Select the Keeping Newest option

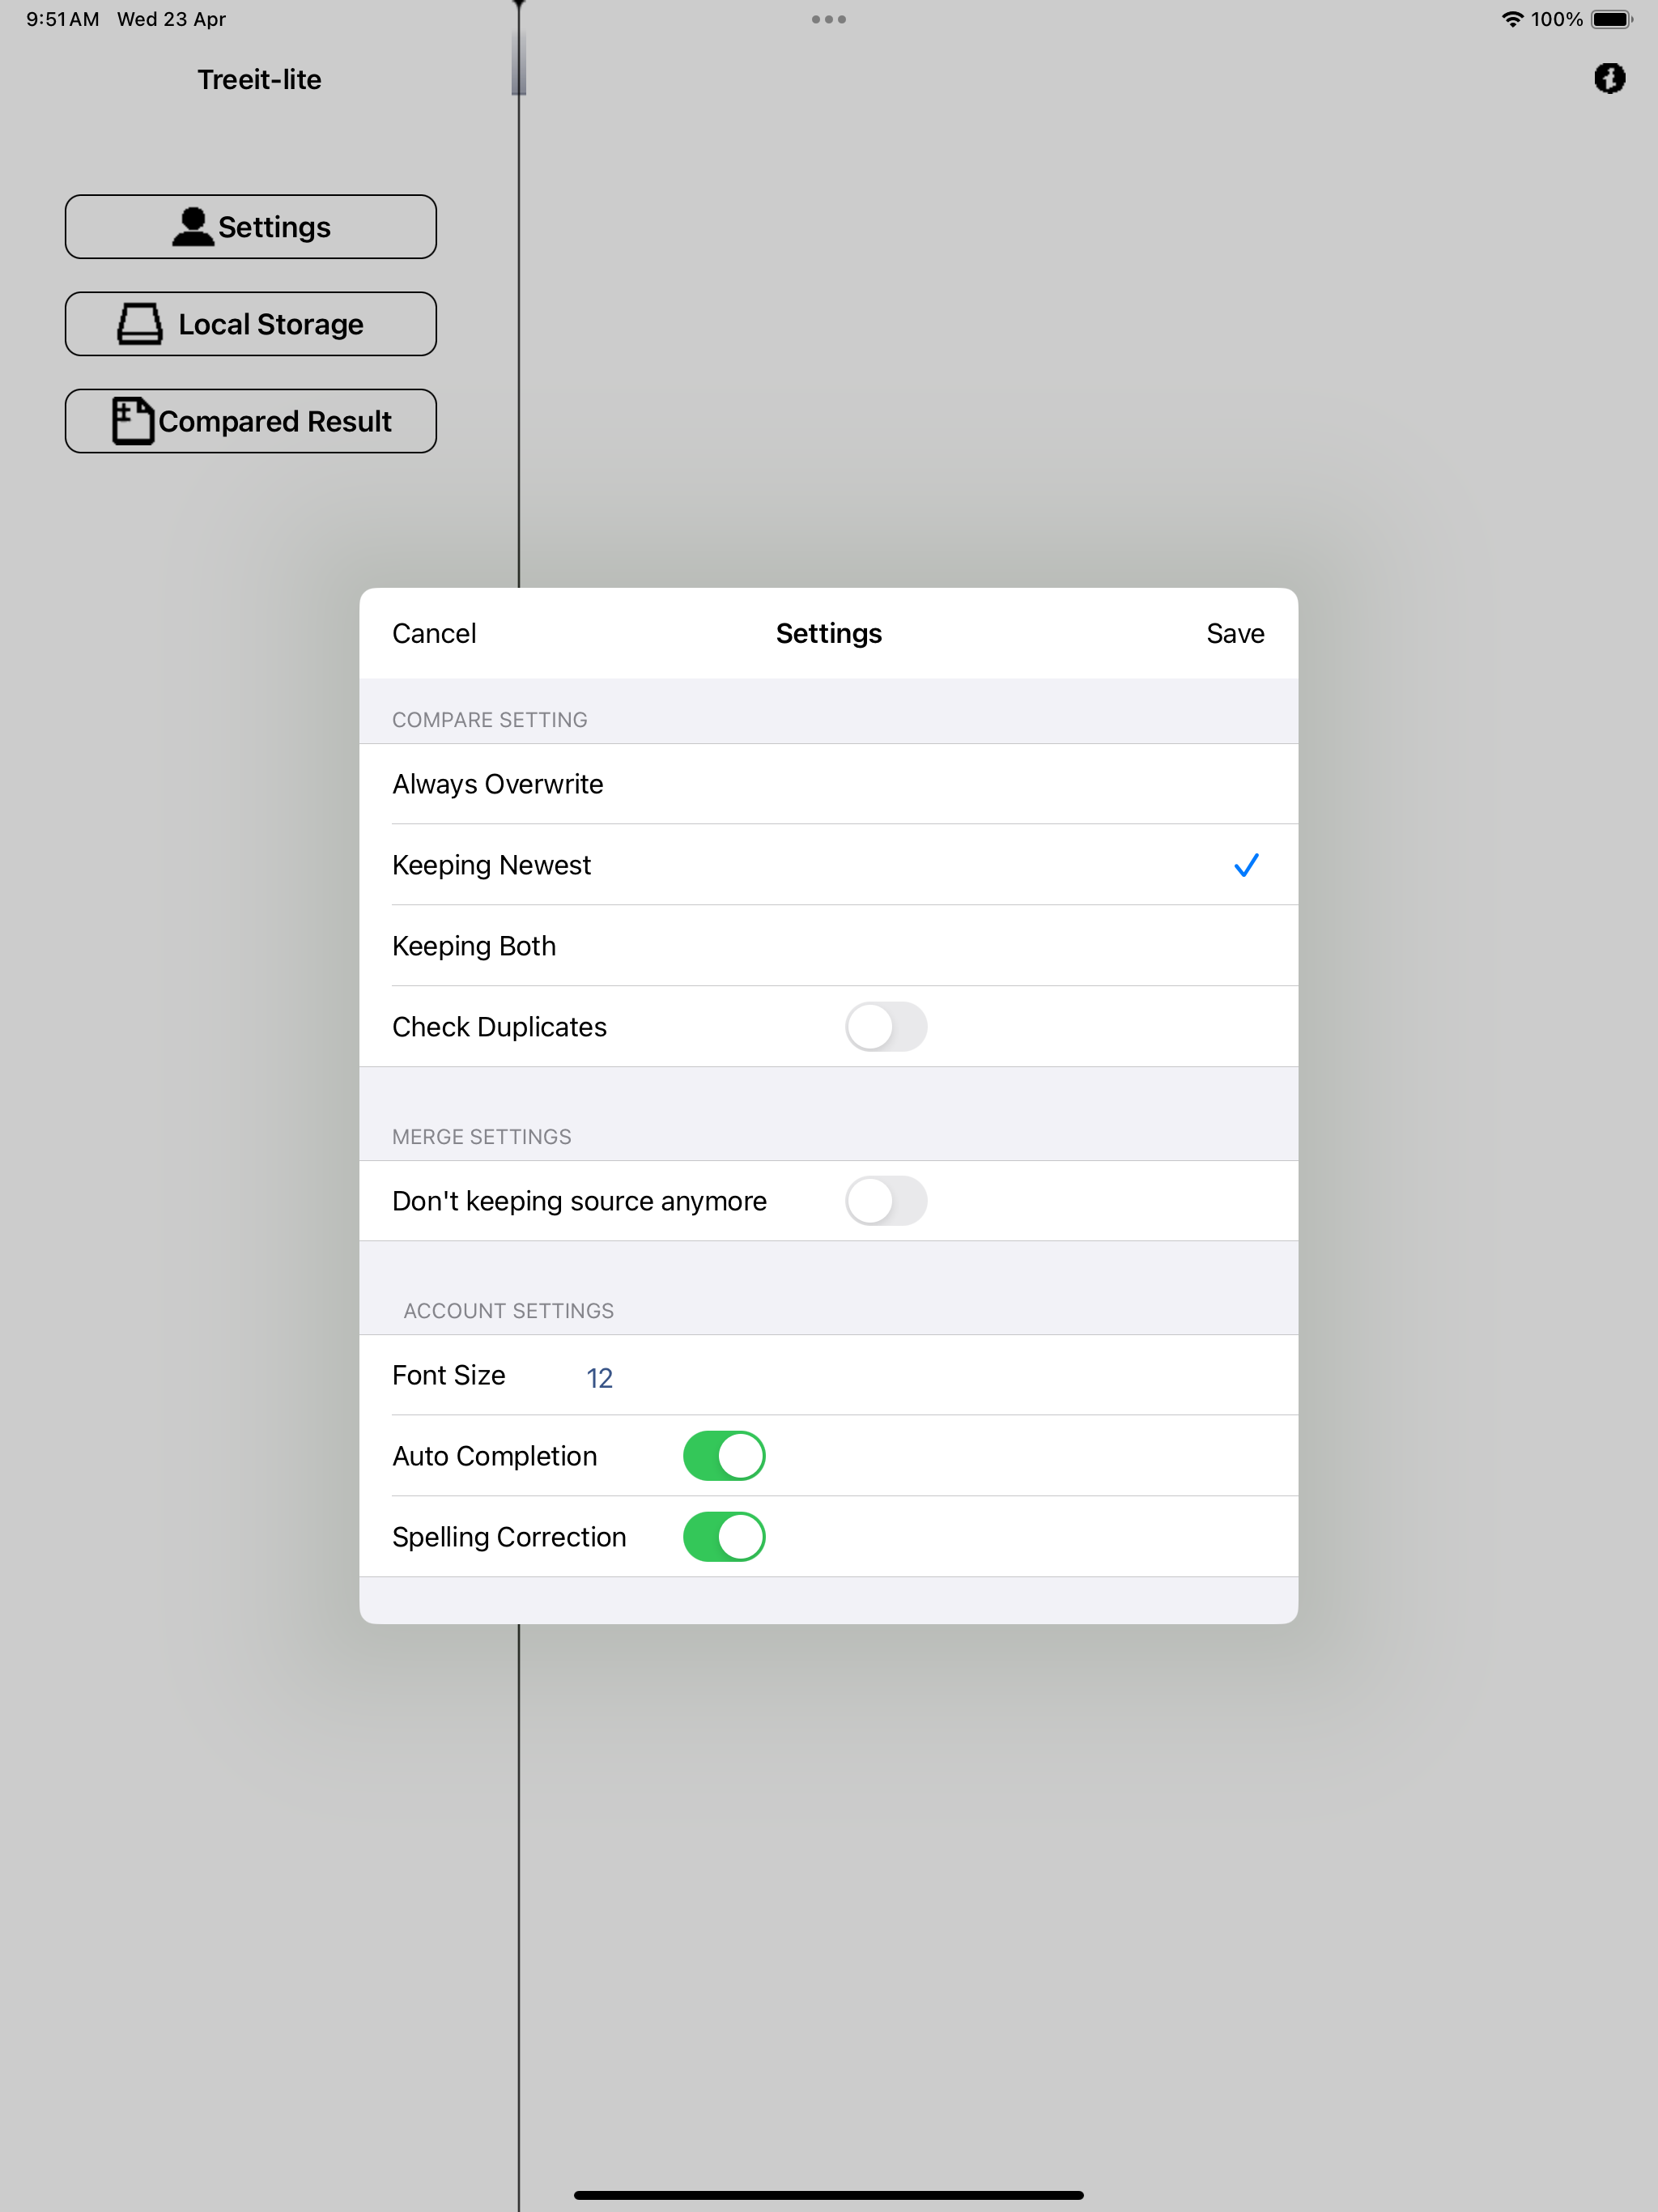point(828,865)
